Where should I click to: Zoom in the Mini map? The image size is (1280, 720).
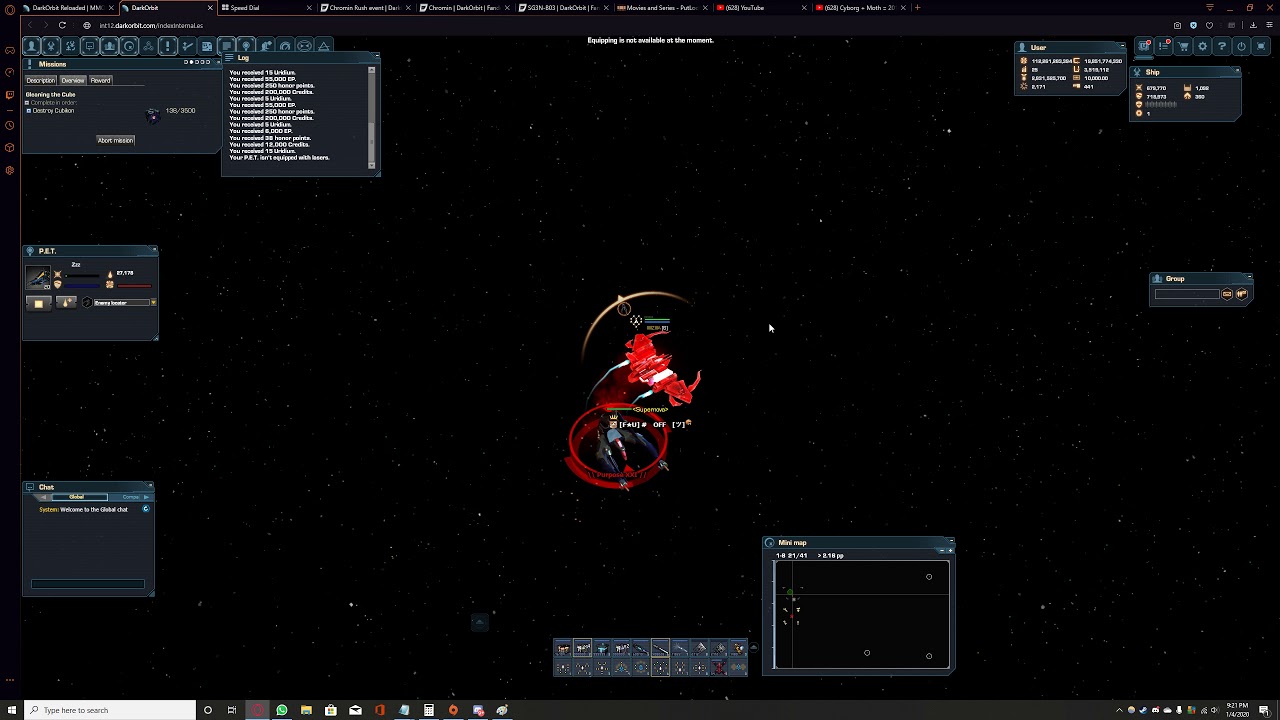point(950,551)
